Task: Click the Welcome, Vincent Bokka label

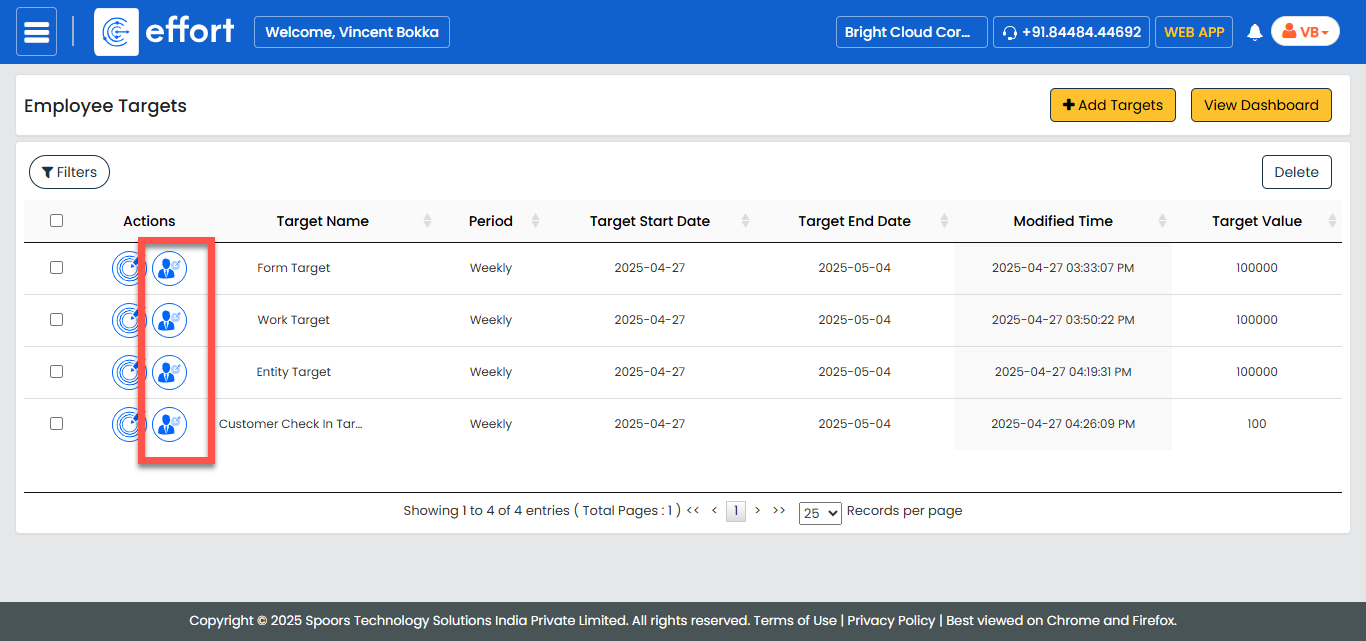Action: pyautogui.click(x=352, y=32)
